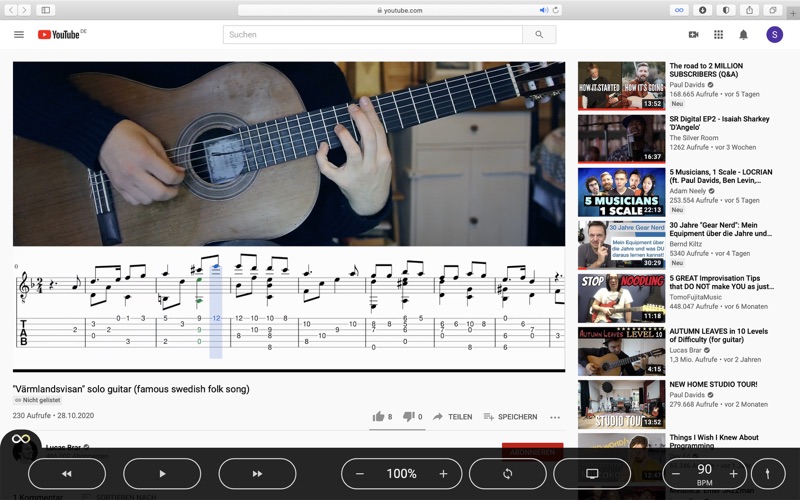Like the video with thumbs up
800x500 pixels.
379,417
